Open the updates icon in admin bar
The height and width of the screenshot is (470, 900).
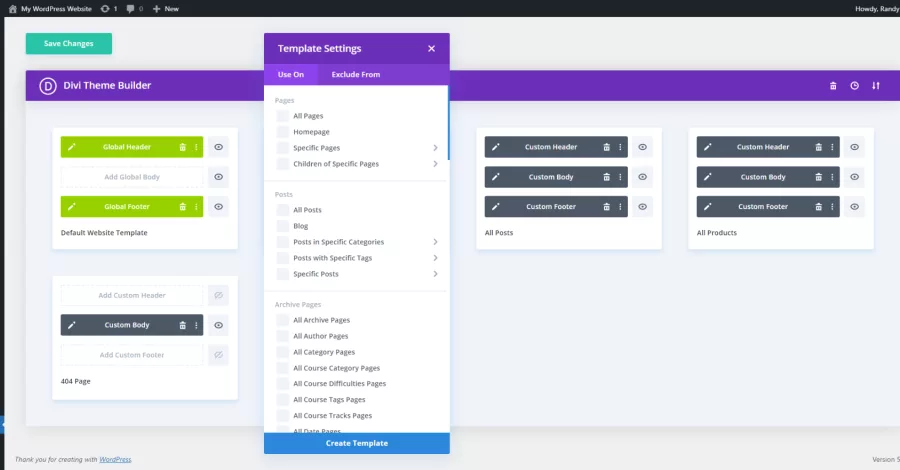point(105,9)
